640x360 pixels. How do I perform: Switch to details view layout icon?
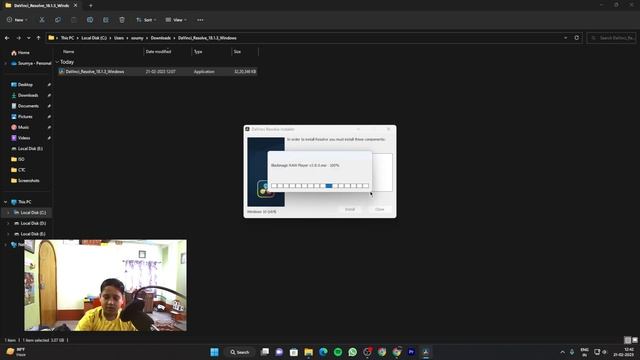[627, 340]
